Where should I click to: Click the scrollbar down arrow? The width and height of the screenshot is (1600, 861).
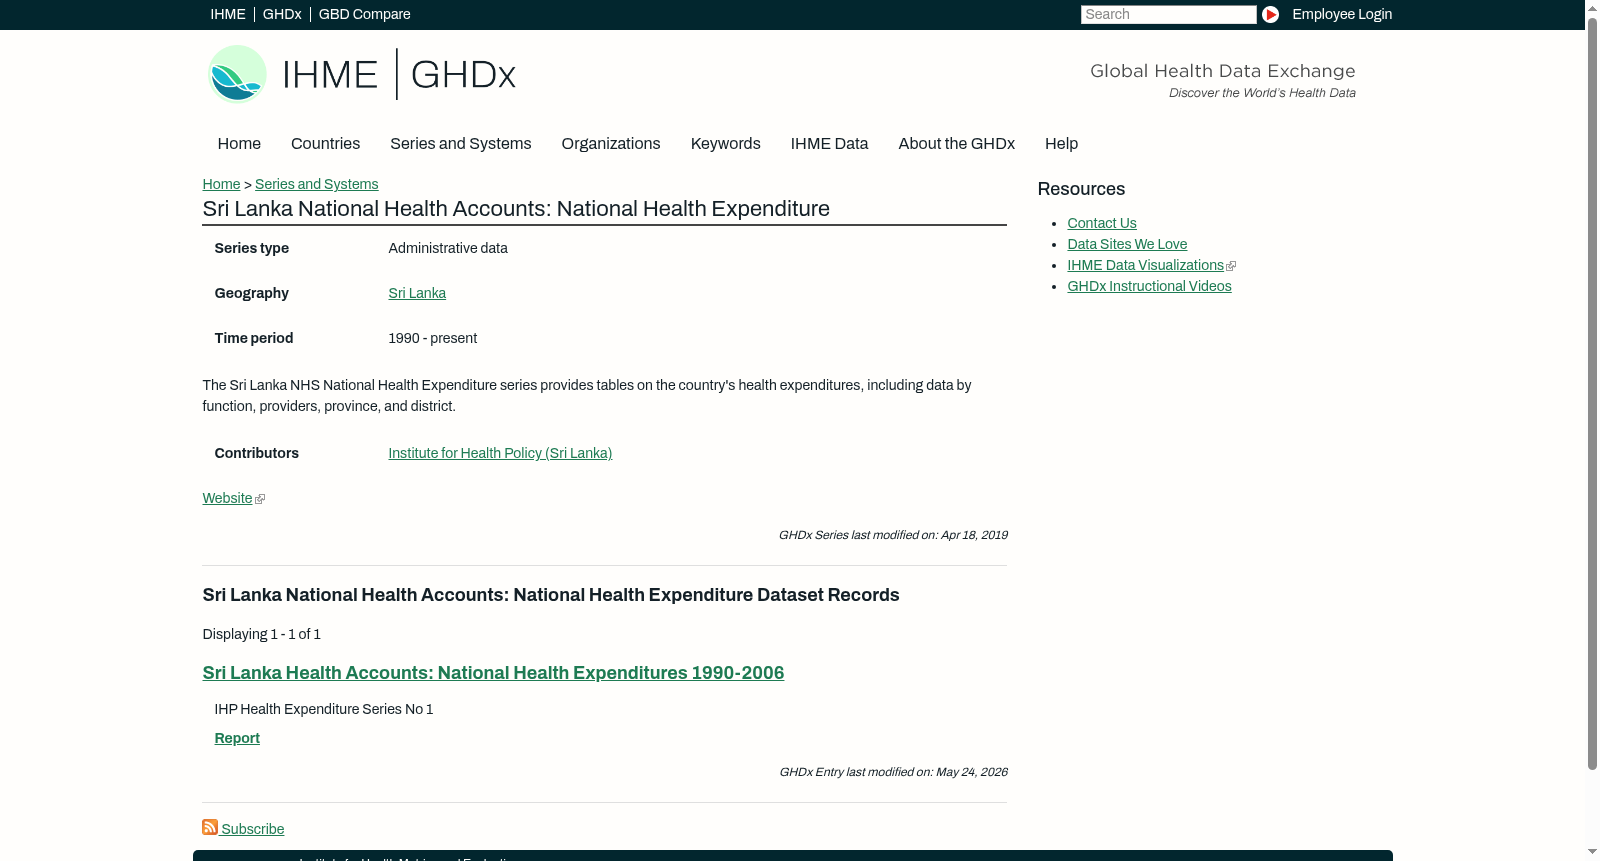(x=1592, y=853)
